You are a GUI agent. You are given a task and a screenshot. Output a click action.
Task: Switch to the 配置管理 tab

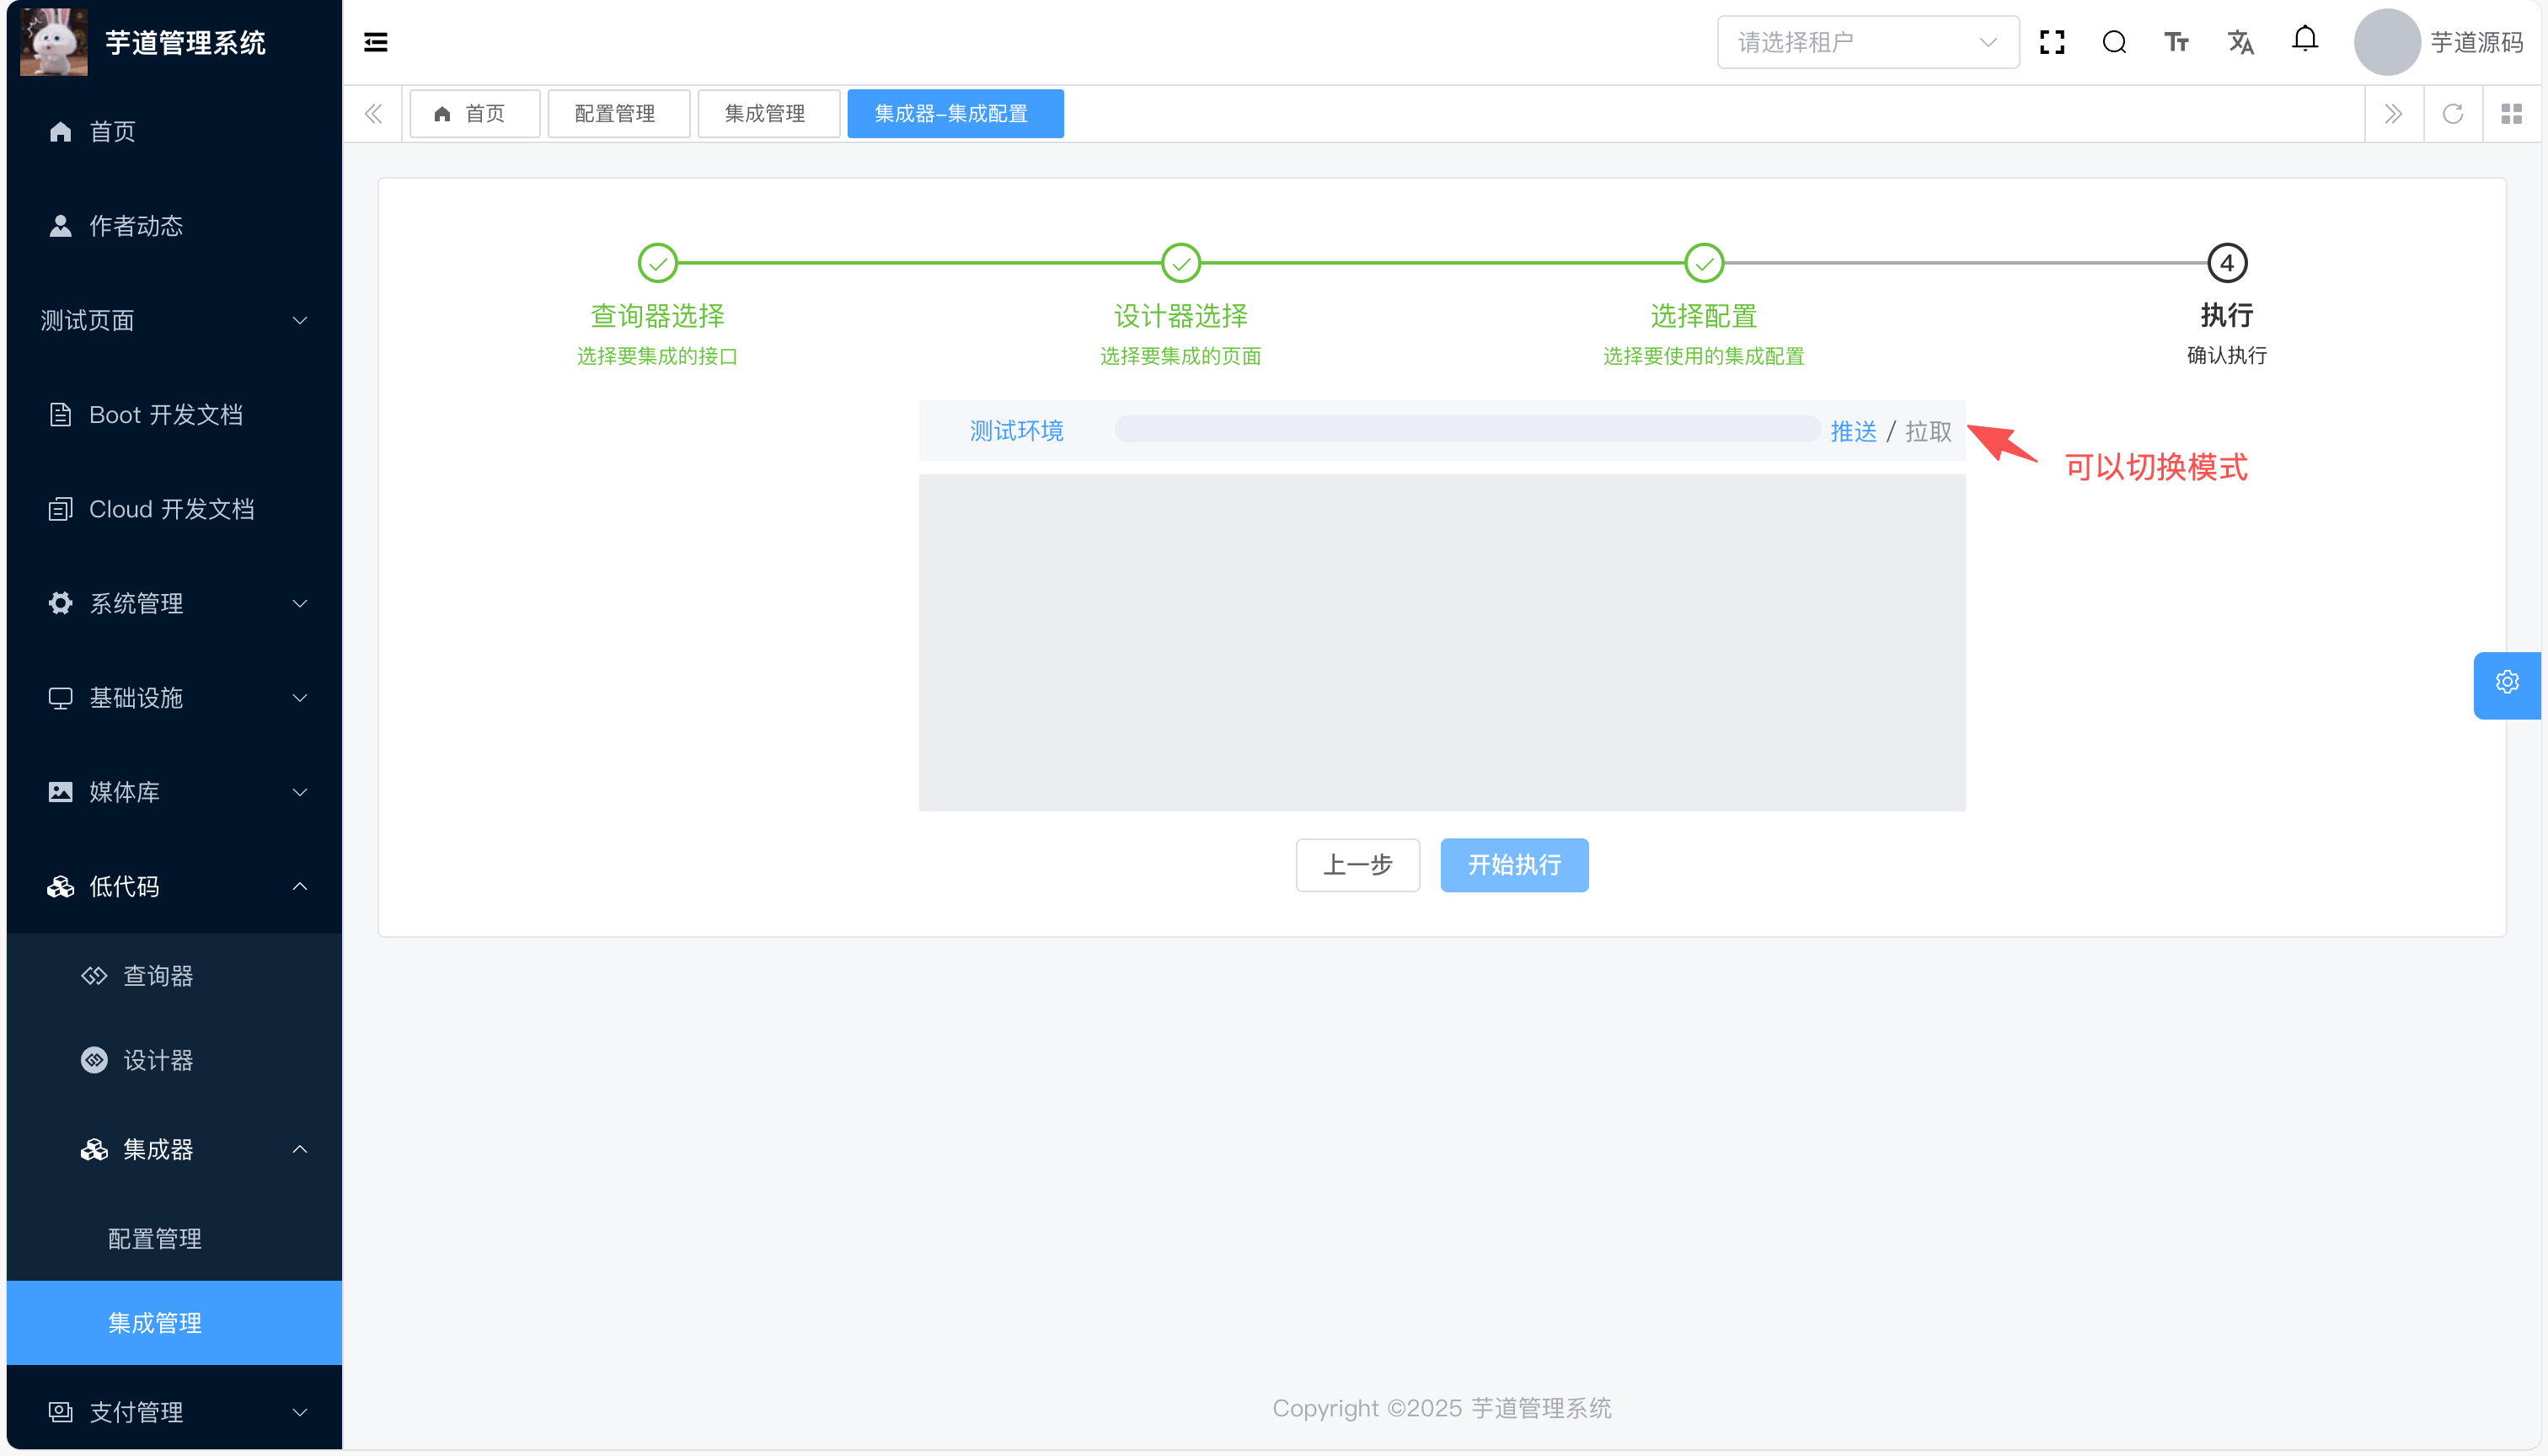click(x=616, y=114)
